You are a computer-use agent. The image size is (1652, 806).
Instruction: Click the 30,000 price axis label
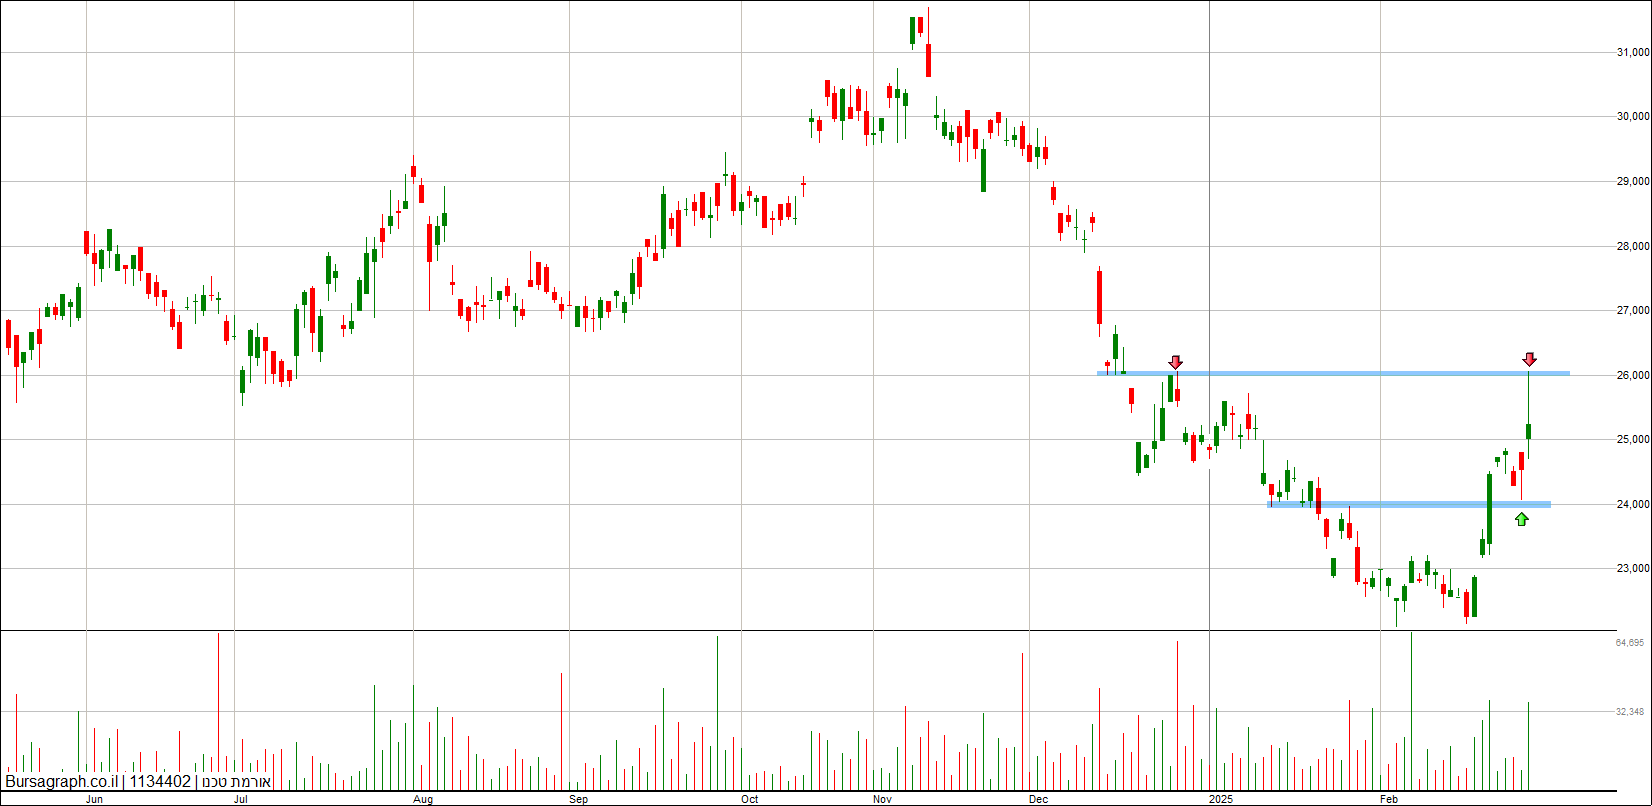1633,117
